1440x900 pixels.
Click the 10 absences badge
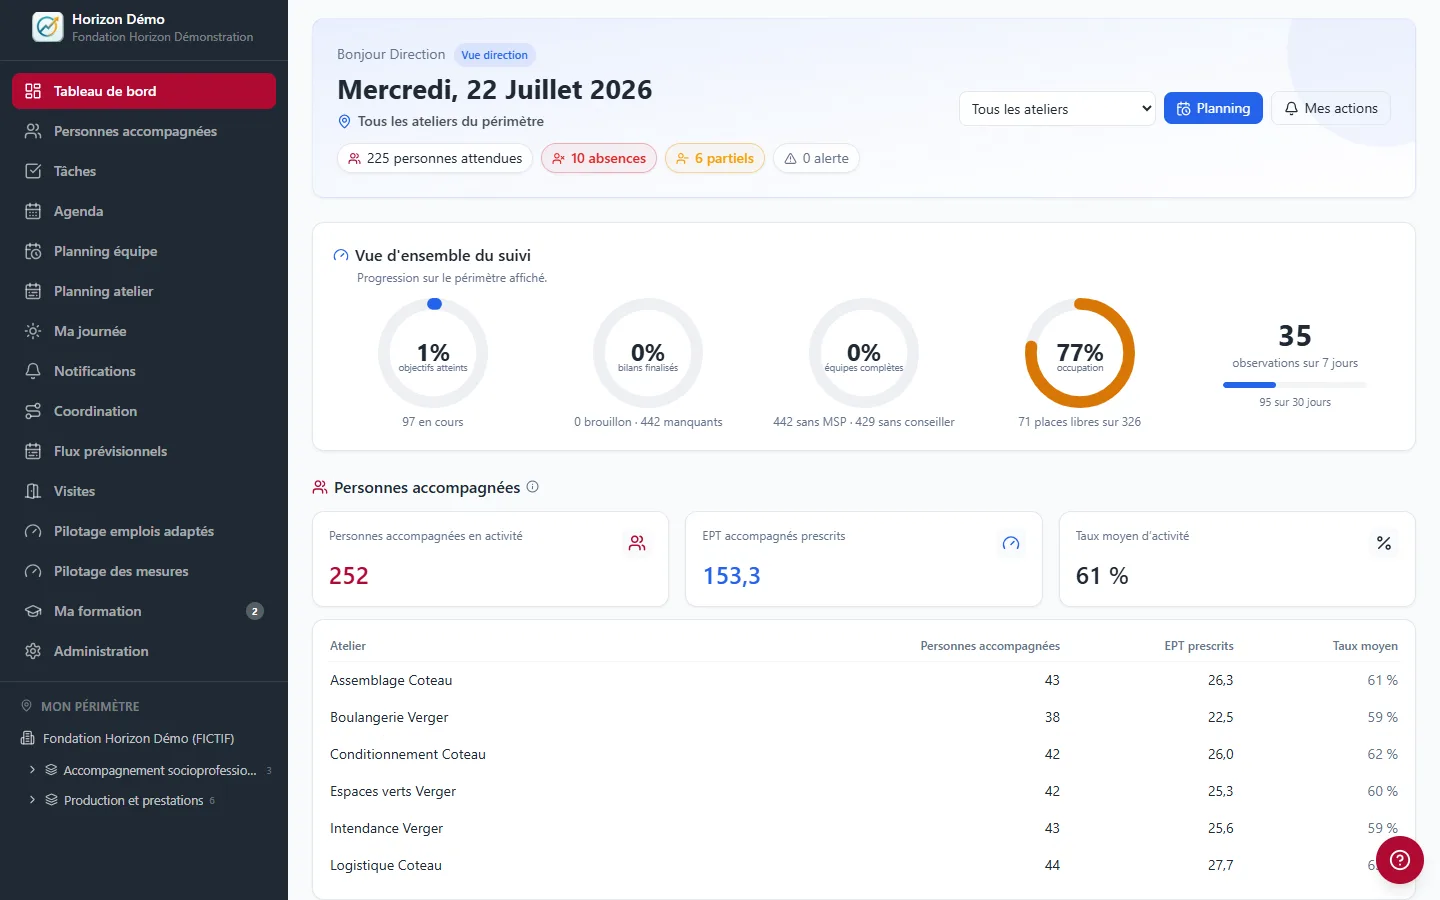[x=599, y=158]
